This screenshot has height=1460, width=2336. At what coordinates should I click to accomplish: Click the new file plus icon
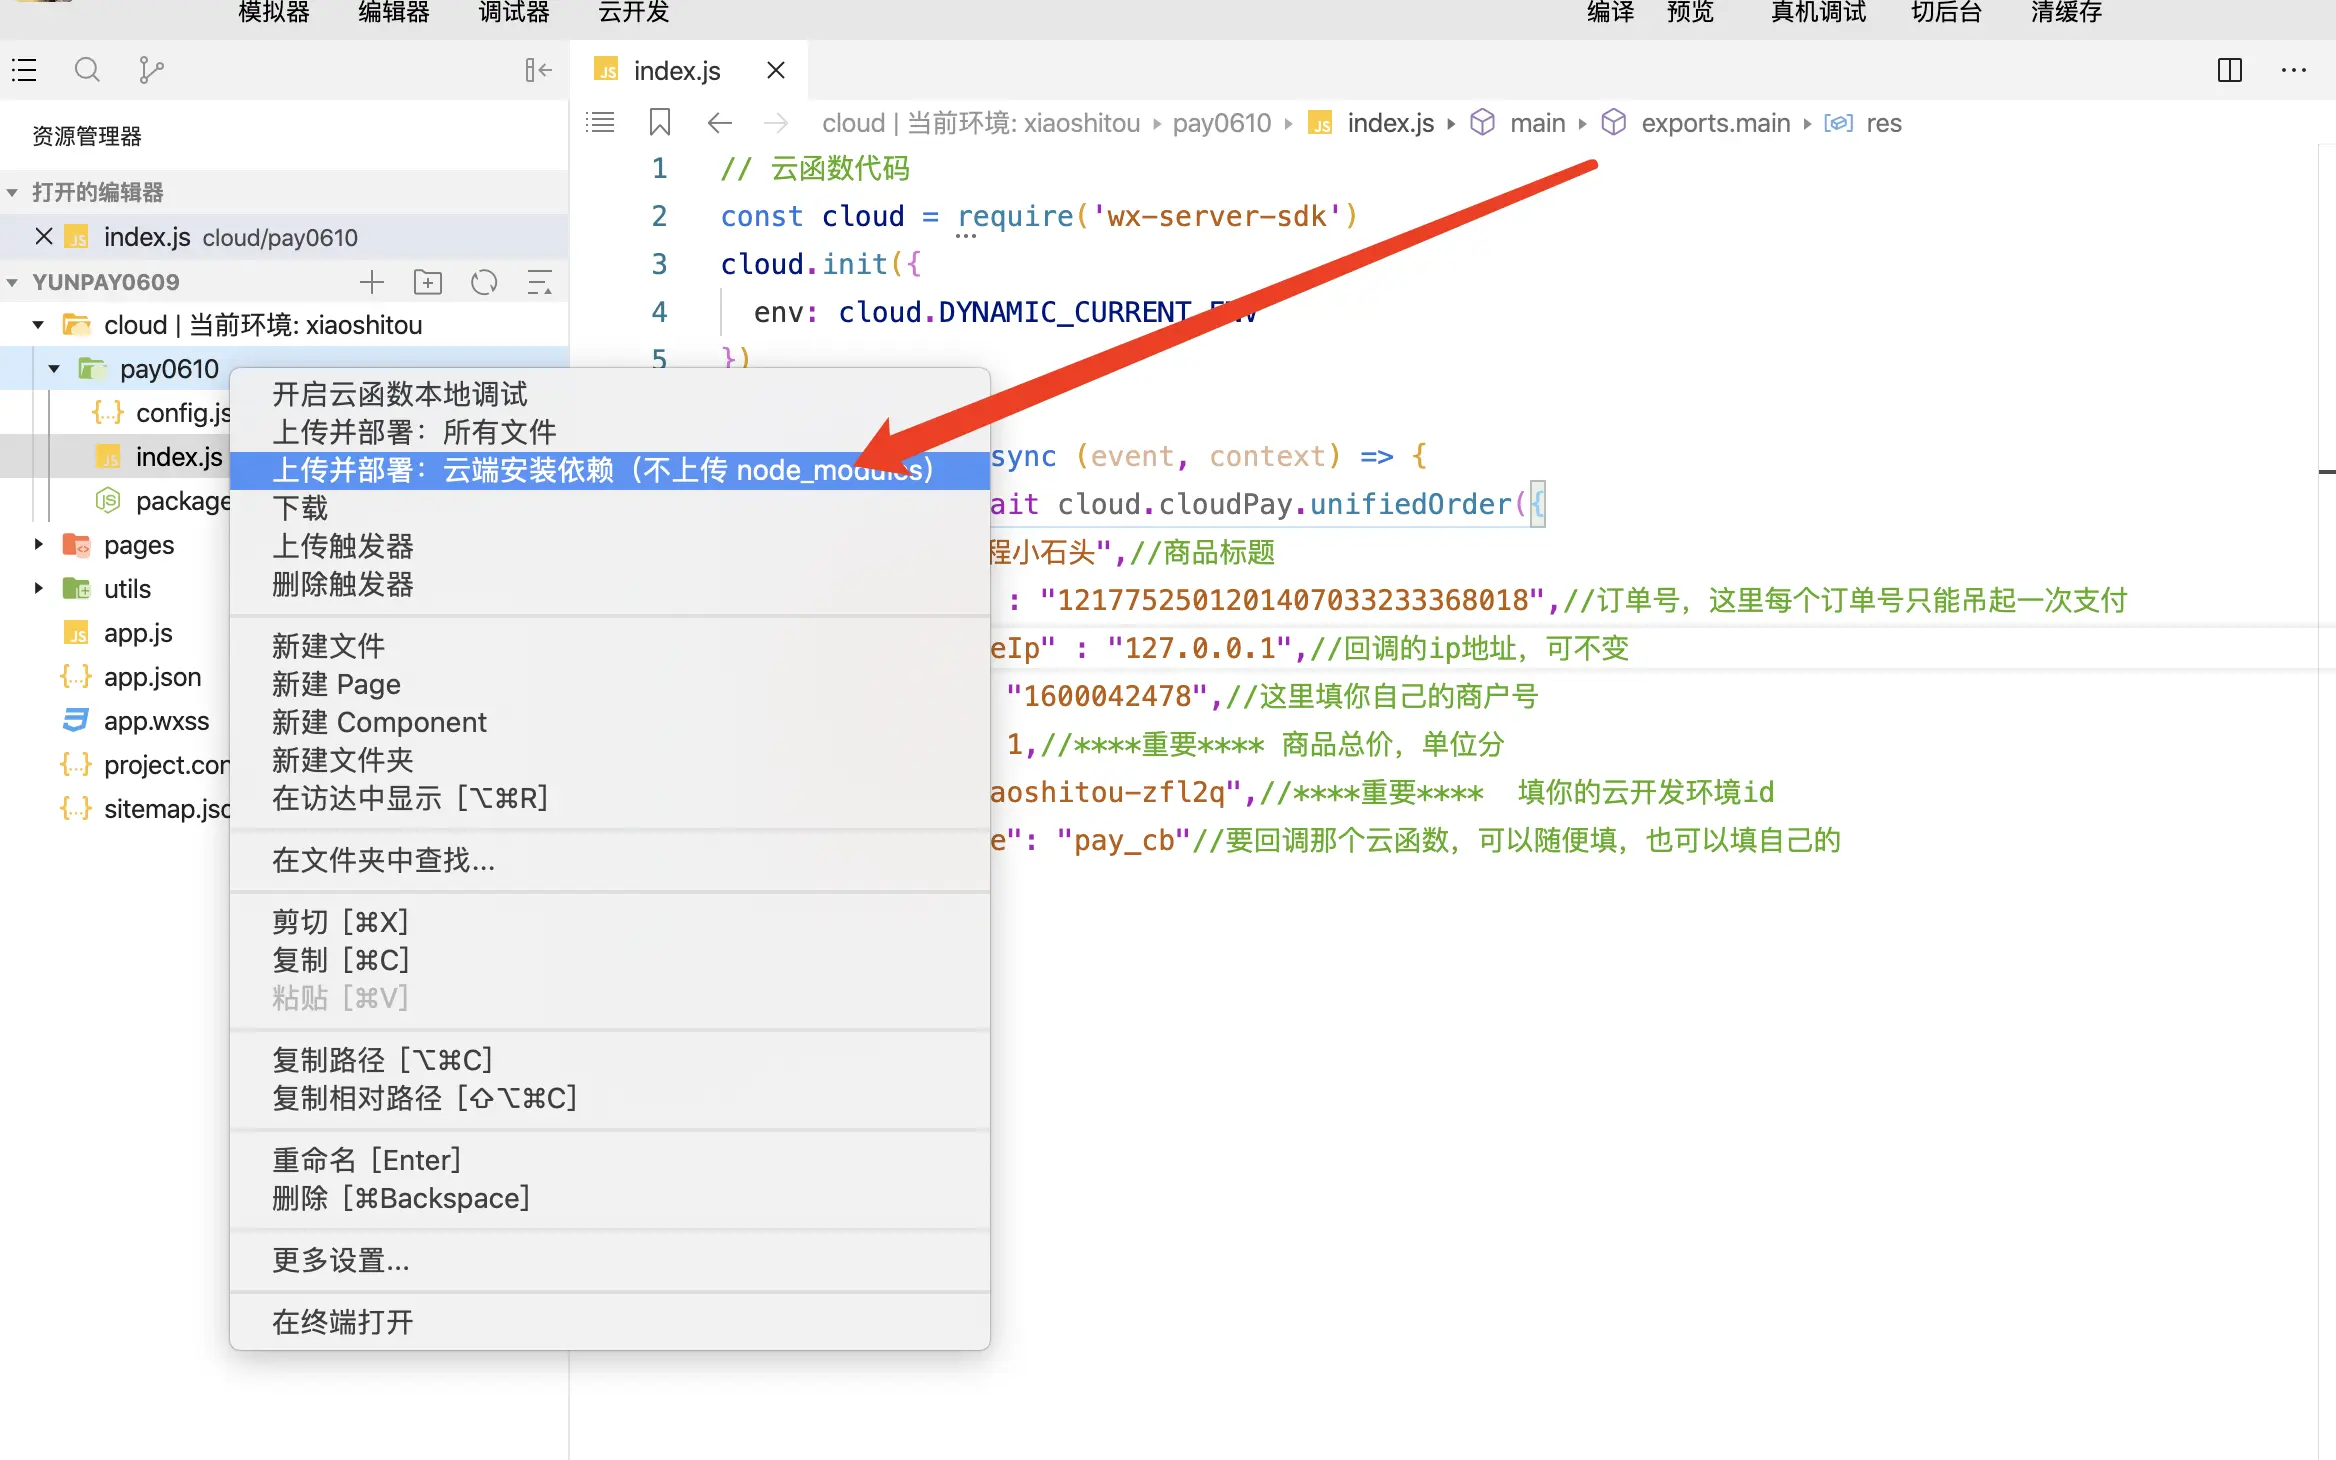click(372, 282)
